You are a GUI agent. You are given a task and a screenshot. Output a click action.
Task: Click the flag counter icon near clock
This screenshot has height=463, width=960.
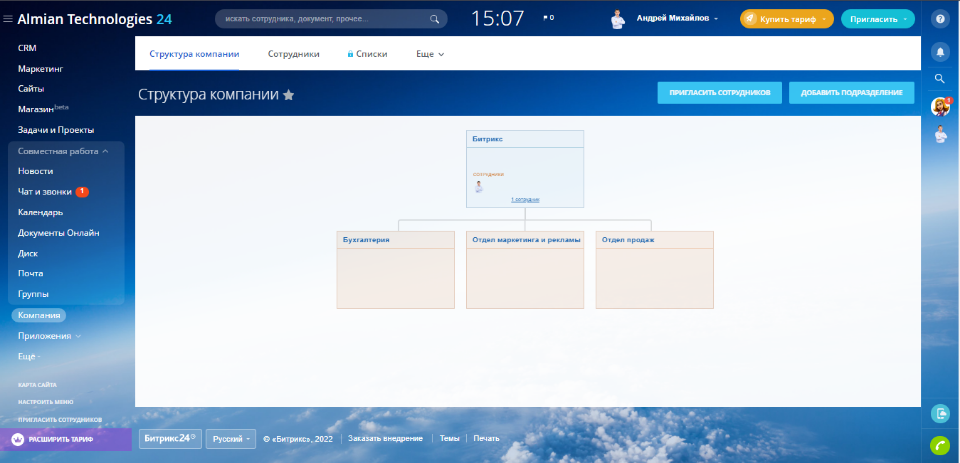coord(548,18)
